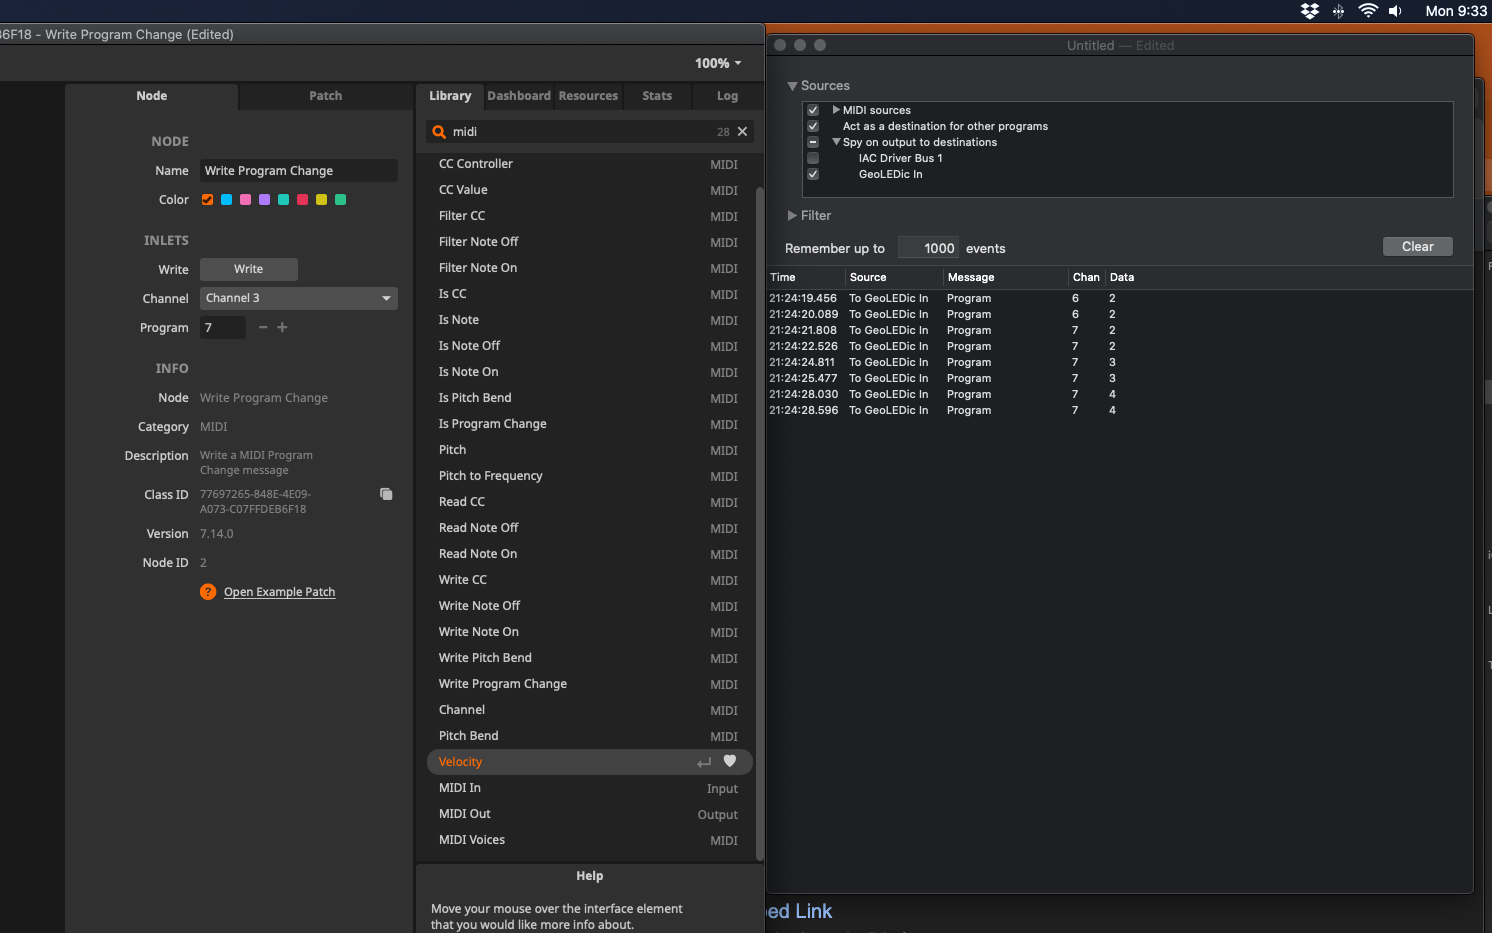Click the minus icon beside Program value
Viewport: 1492px width, 933px height.
(x=263, y=328)
